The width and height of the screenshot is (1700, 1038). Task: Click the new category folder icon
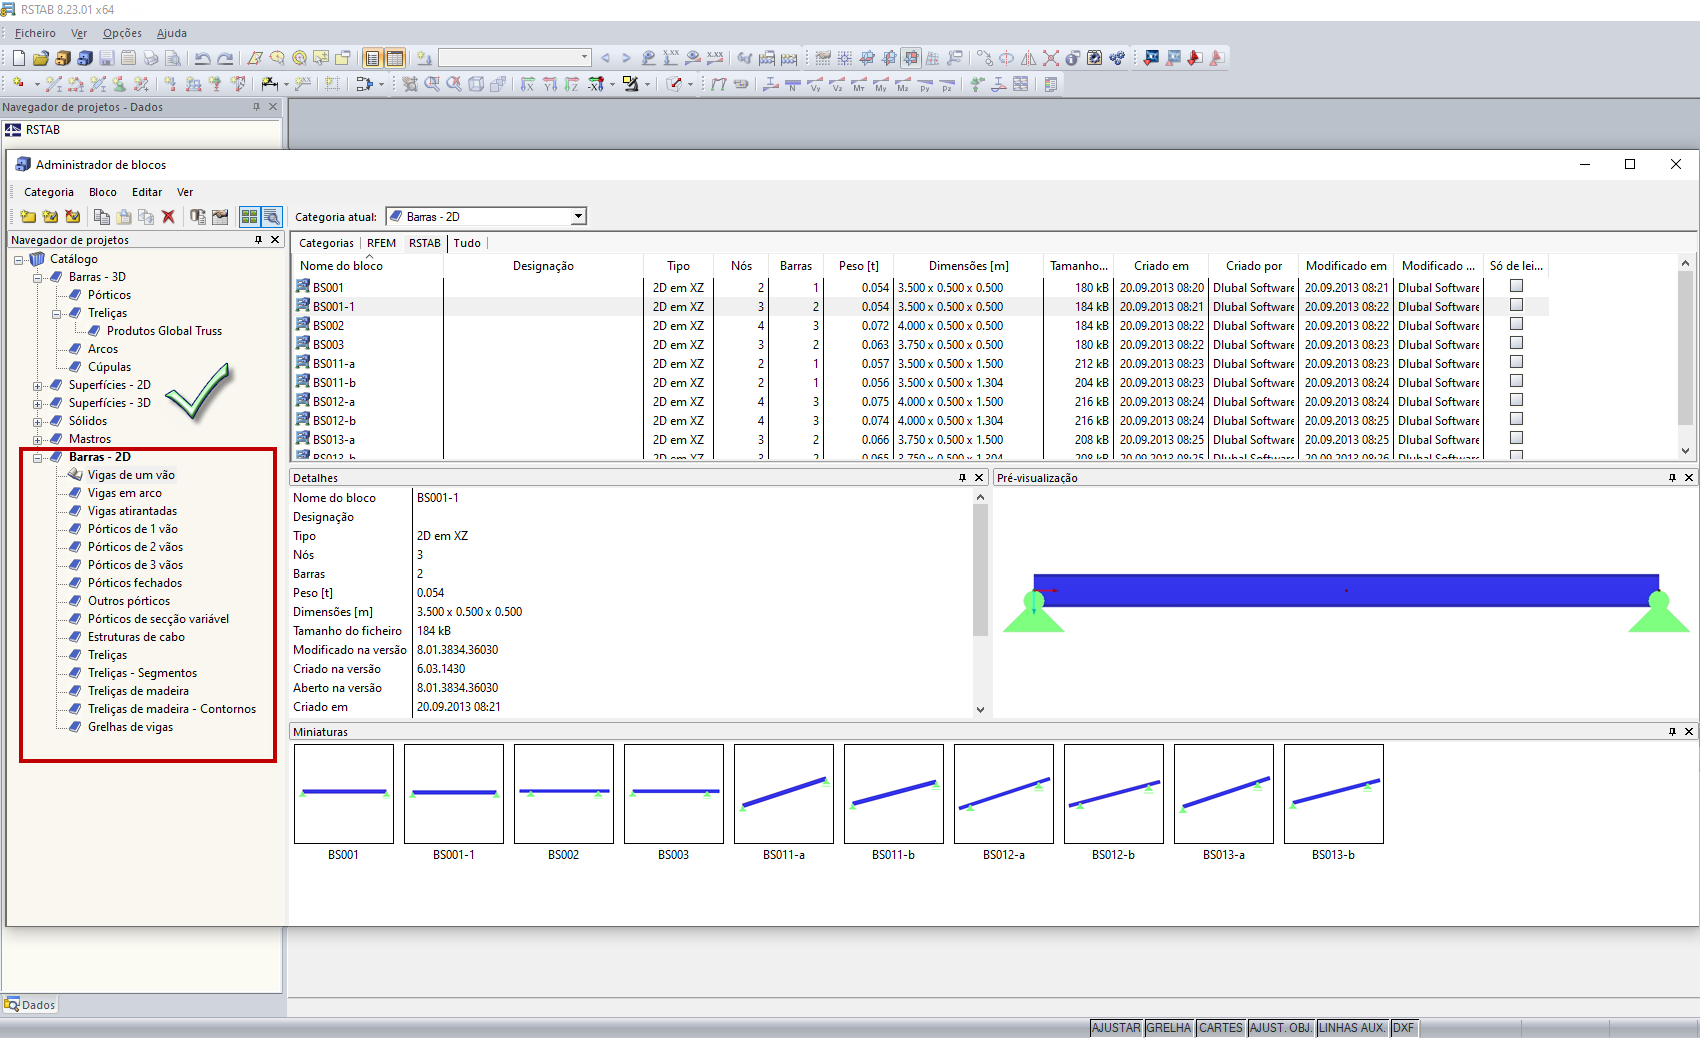click(x=28, y=217)
